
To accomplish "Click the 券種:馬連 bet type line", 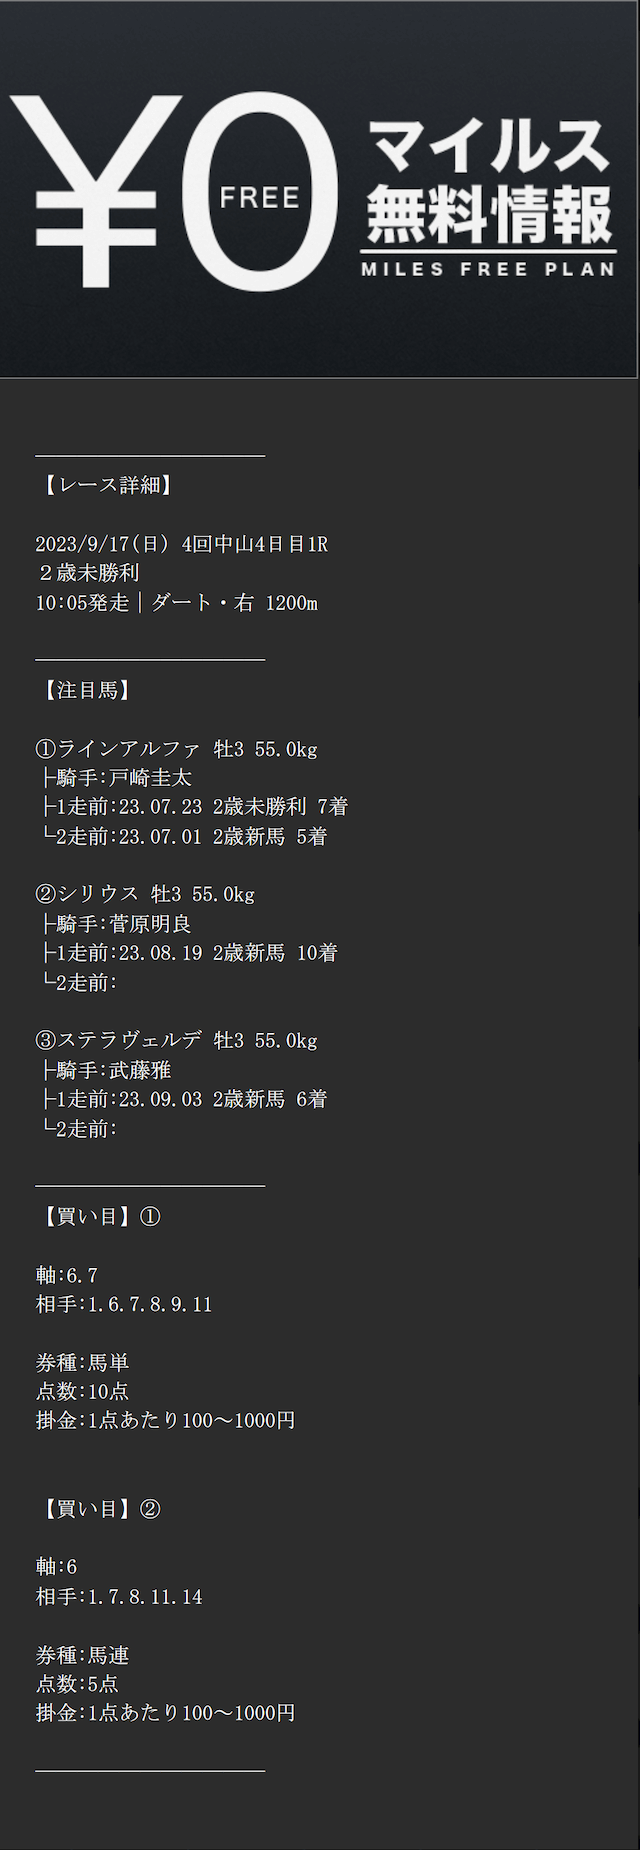I will (83, 1655).
